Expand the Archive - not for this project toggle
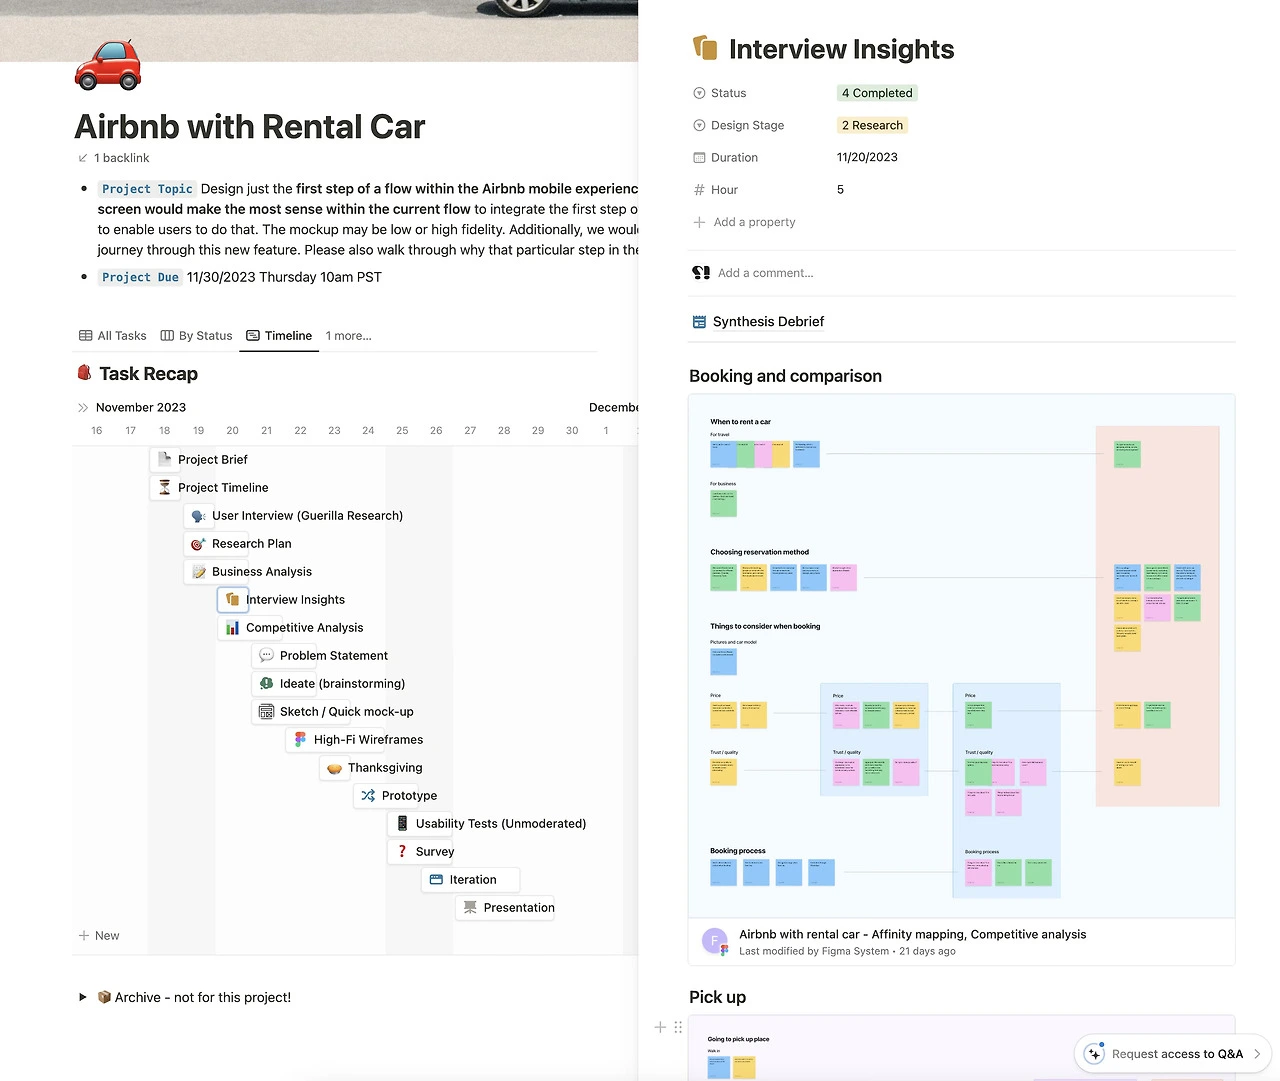 83,997
